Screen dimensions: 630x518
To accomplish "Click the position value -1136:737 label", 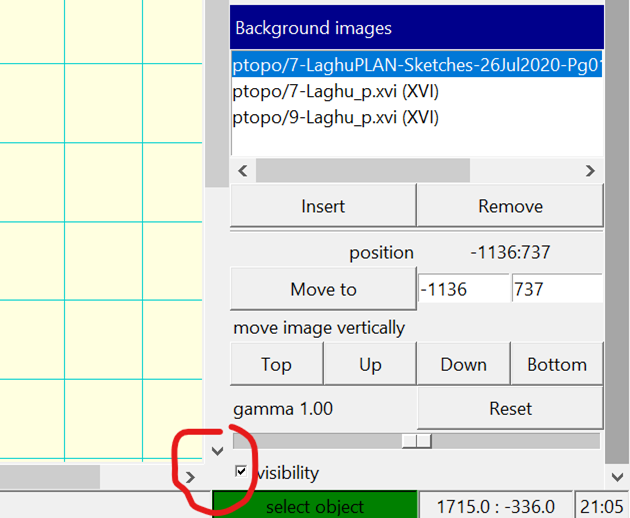I will tap(510, 252).
